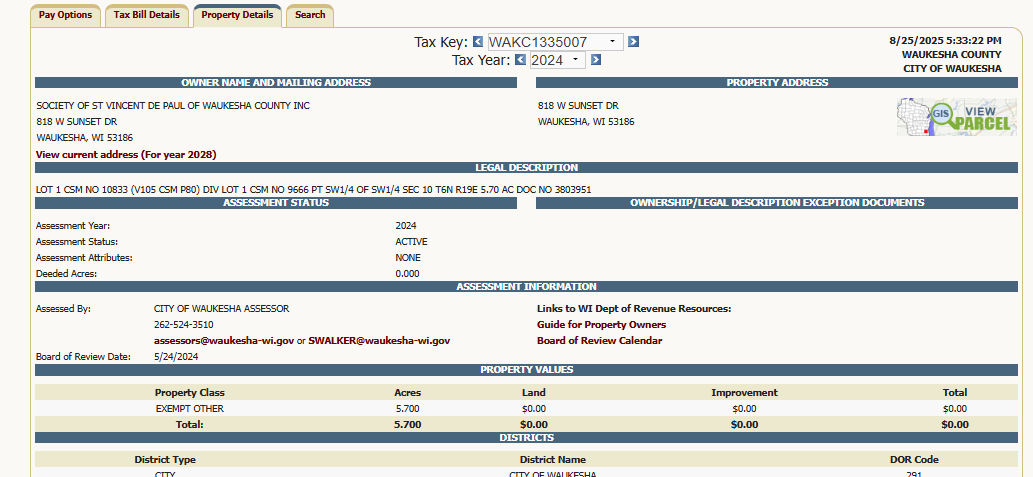Open the GIS View Parcel map
1033x477 pixels.
point(956,116)
